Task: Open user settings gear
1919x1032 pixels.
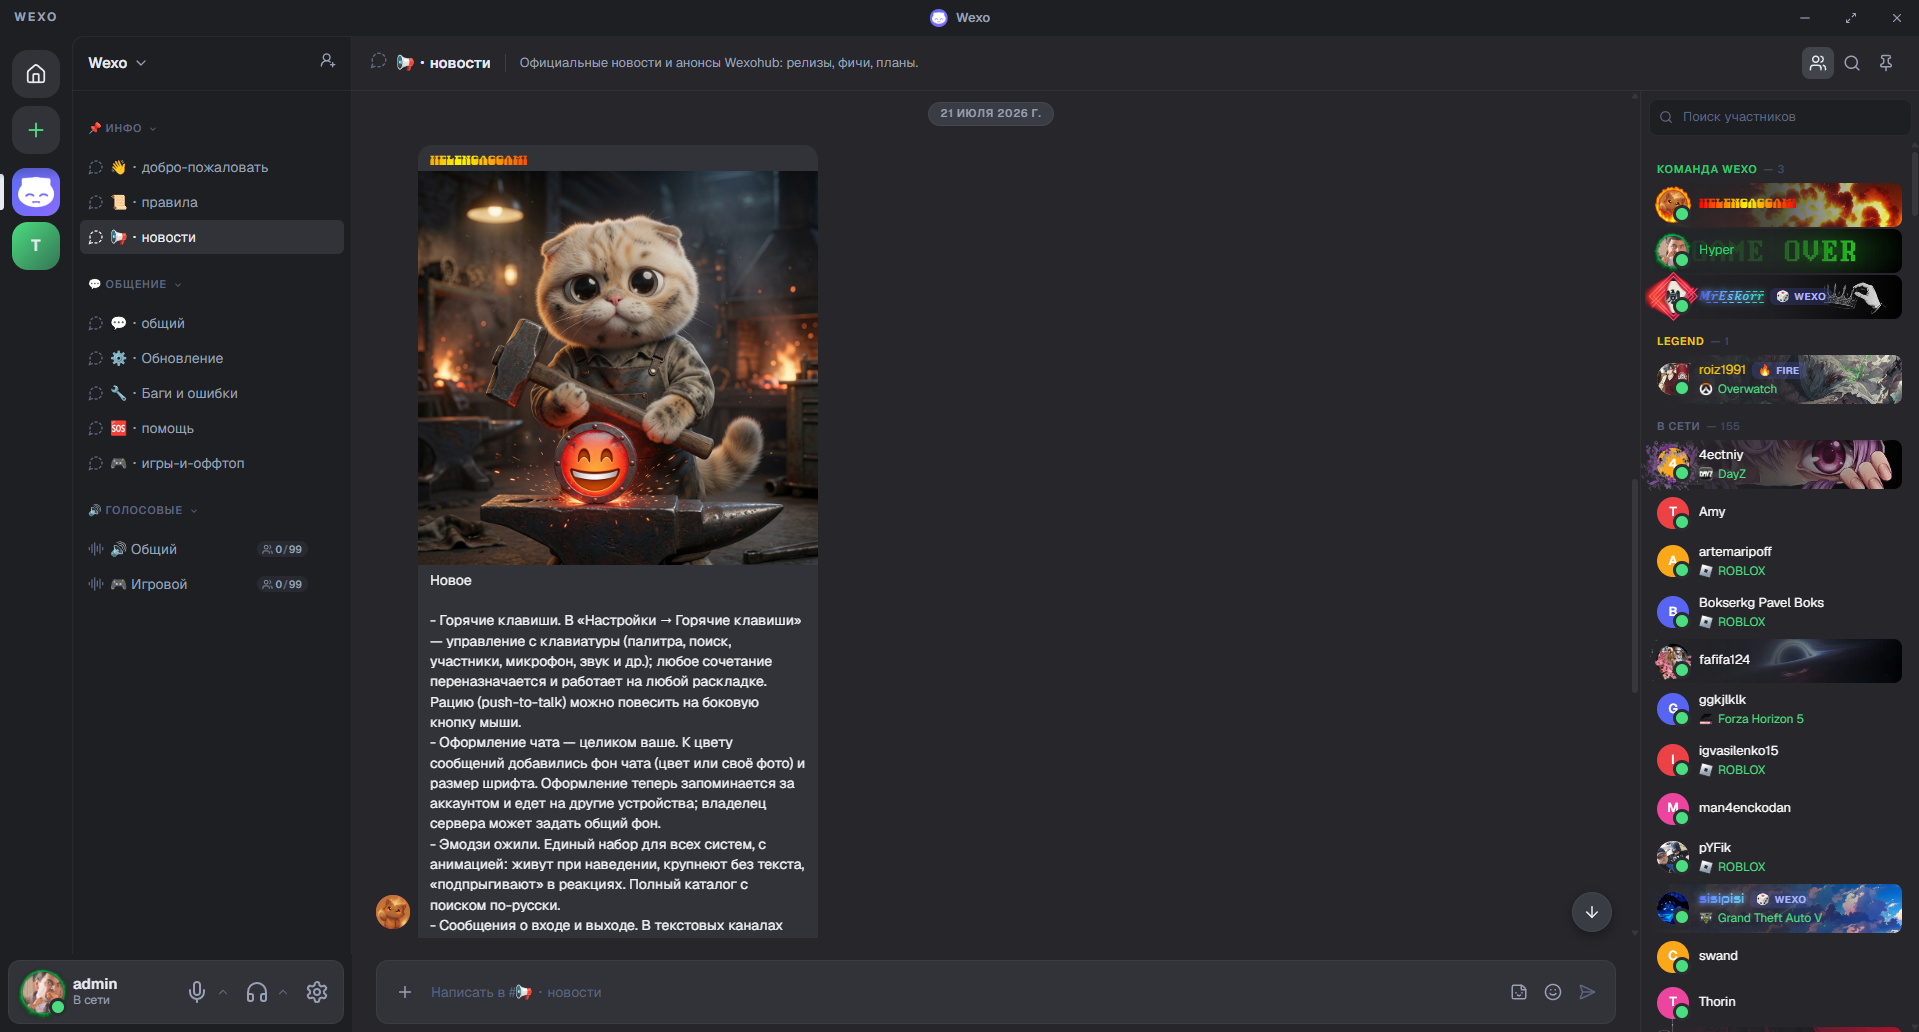Action: 317,992
